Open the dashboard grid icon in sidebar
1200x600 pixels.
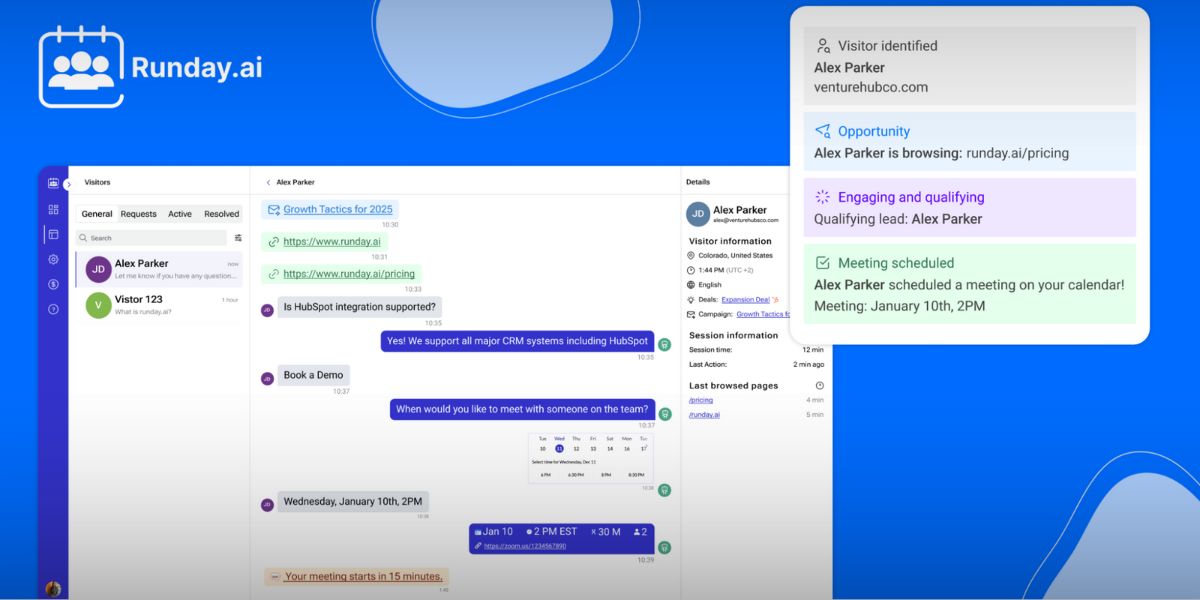53,209
